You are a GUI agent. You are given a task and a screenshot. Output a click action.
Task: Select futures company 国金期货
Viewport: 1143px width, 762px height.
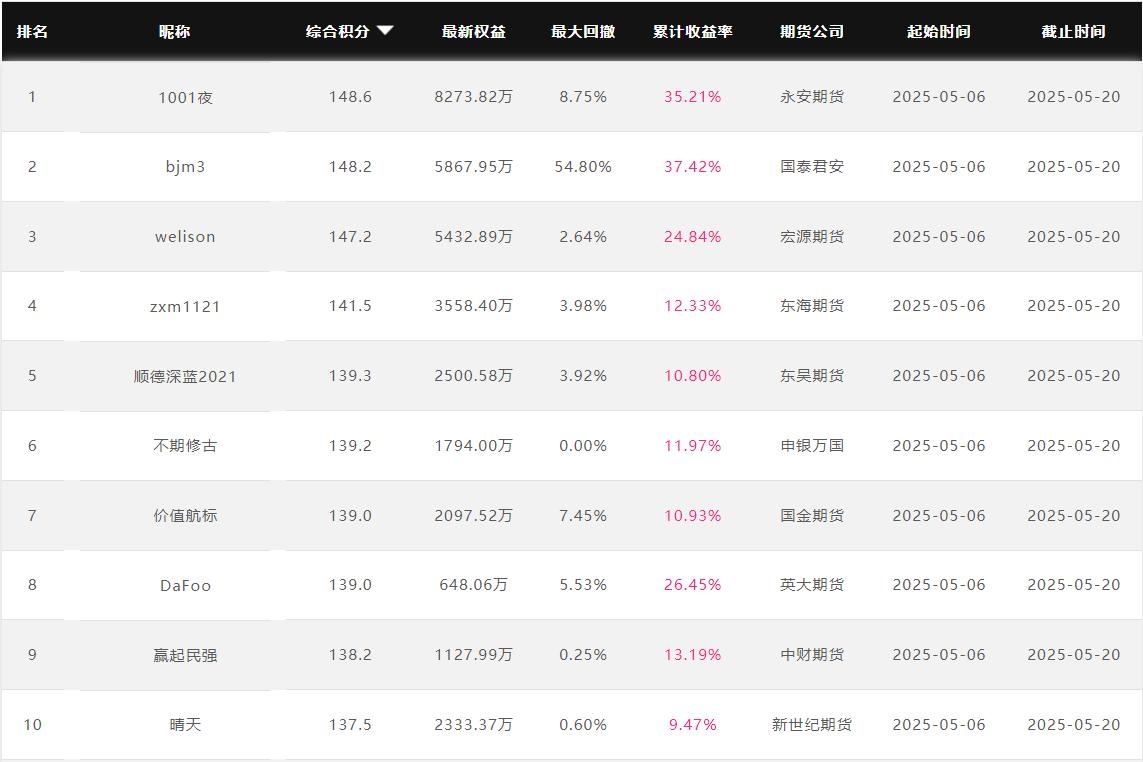point(812,516)
